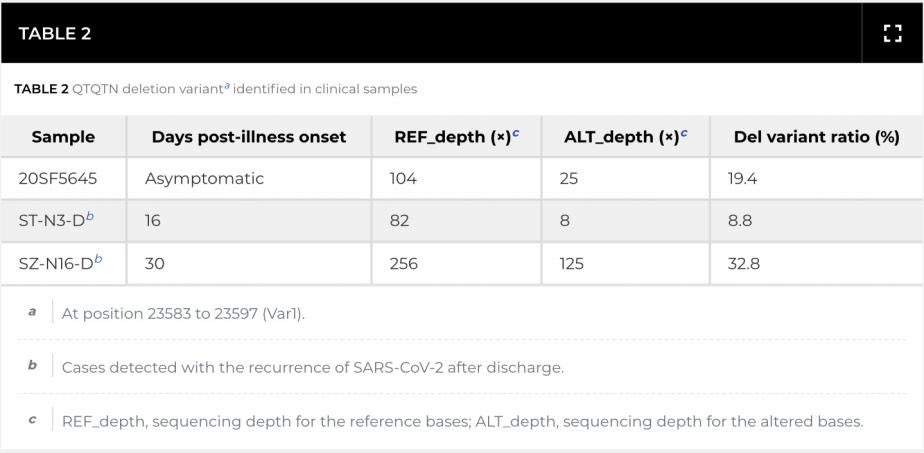
Task: Click the Del variant ratio (%) header
Action: click(816, 137)
